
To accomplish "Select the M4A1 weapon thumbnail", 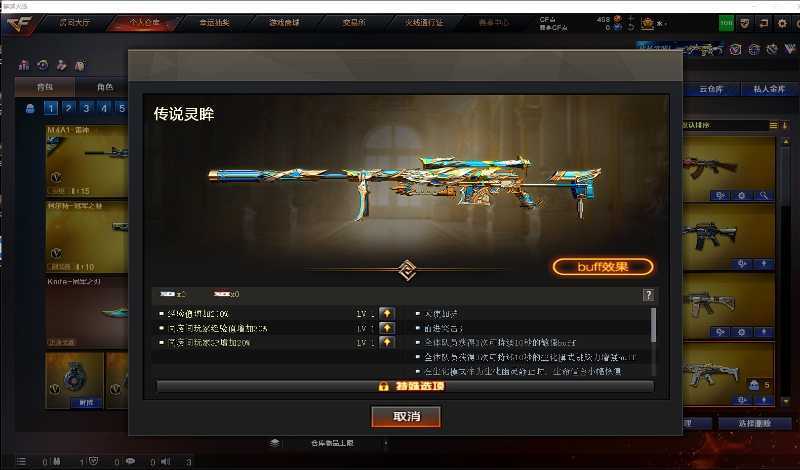I will (87, 161).
